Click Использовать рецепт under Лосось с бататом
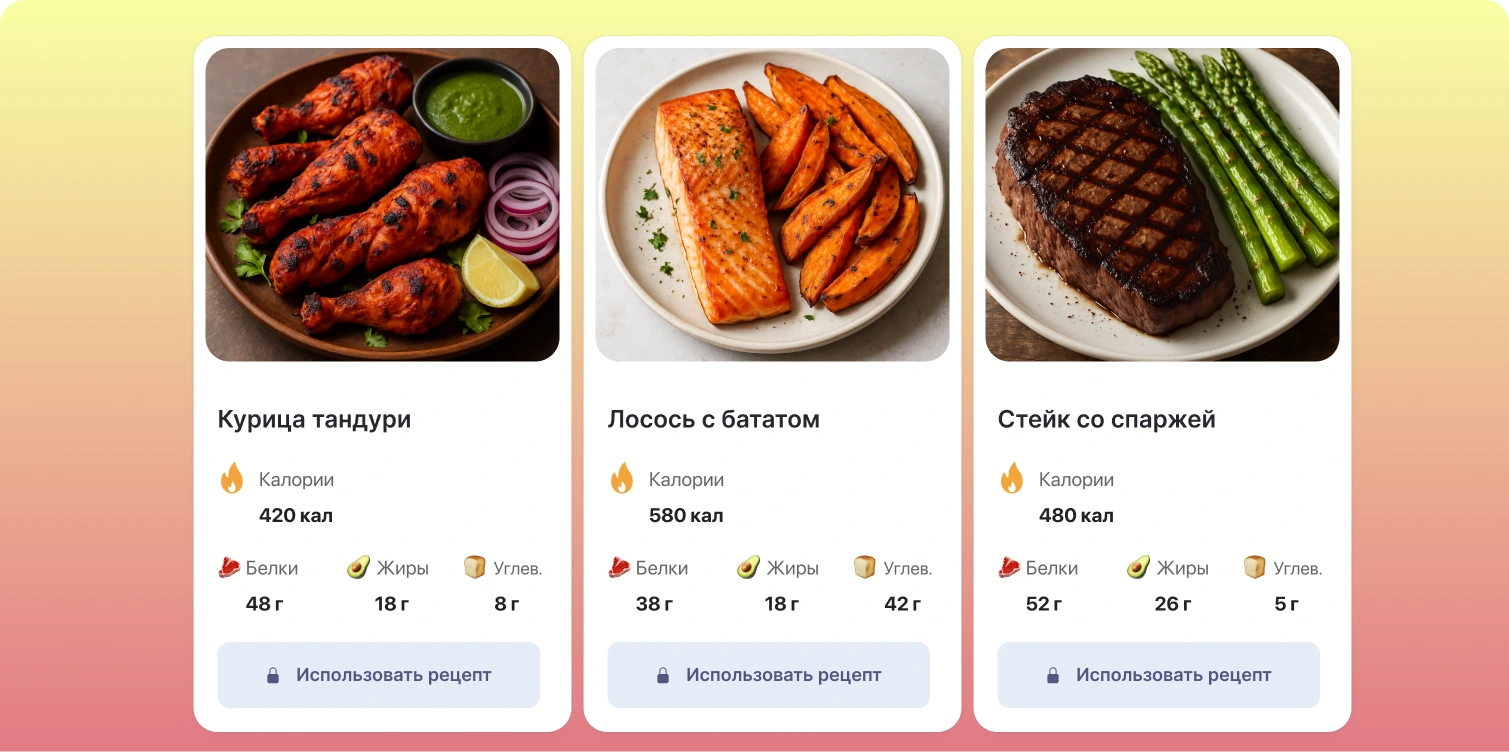Viewport: 1509px width, 752px height. (x=768, y=675)
